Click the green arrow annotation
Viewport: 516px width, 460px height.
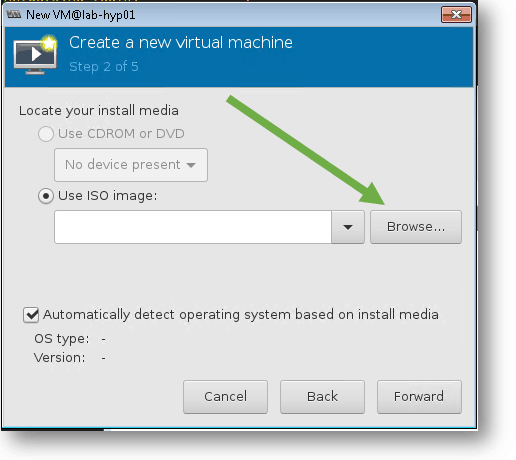coord(306,150)
